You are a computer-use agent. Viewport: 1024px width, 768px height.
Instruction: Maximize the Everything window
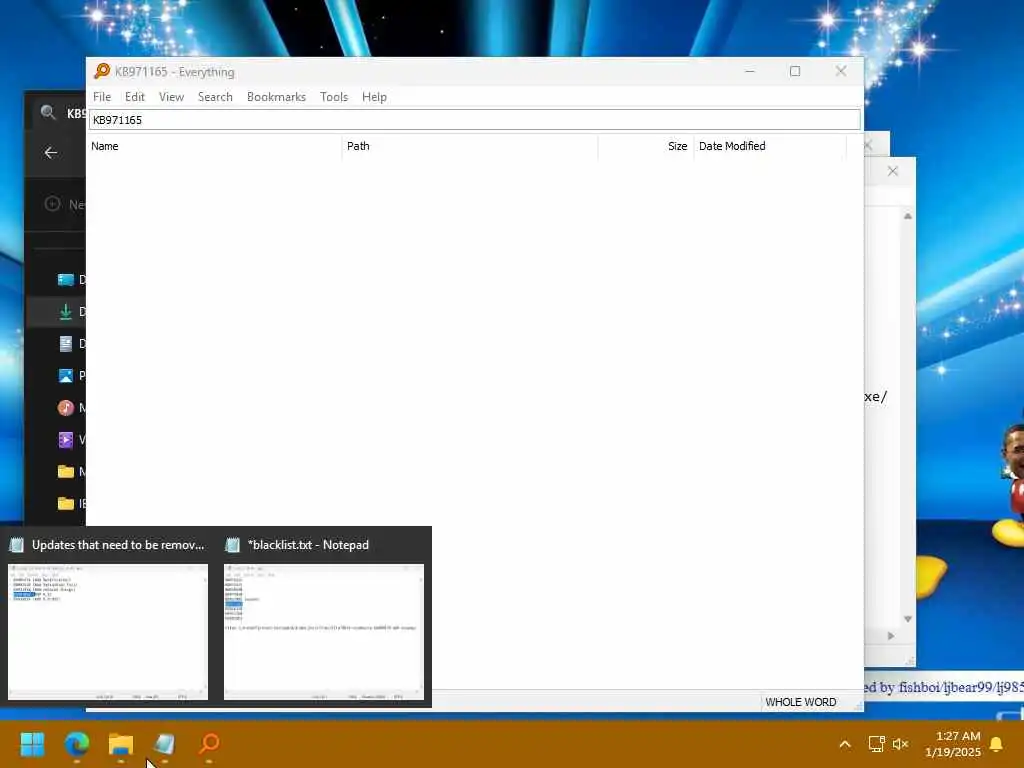795,71
